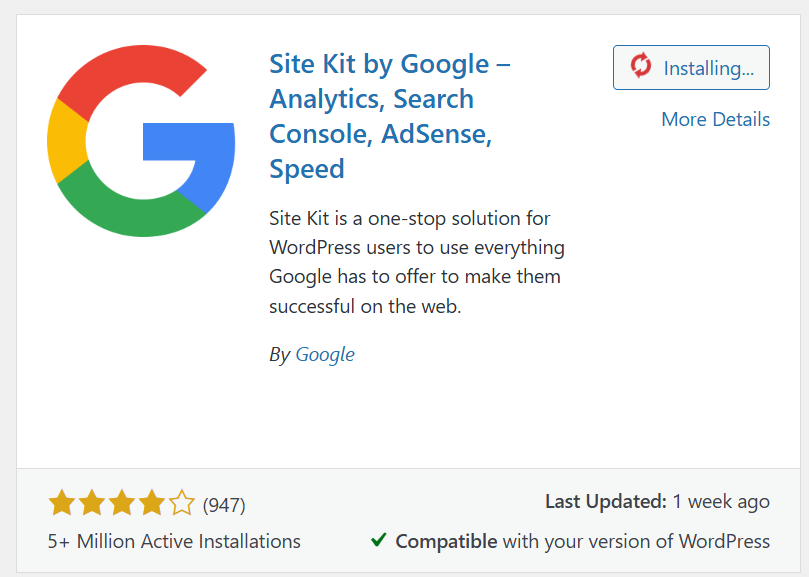Visit the Google author link
This screenshot has height=577, width=809.
tap(325, 354)
